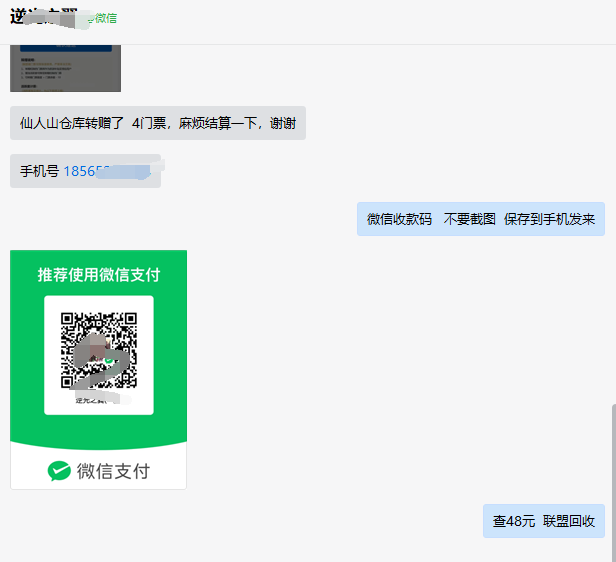Click the WeChat Pay logo icon
The height and width of the screenshot is (562, 616).
tap(59, 471)
